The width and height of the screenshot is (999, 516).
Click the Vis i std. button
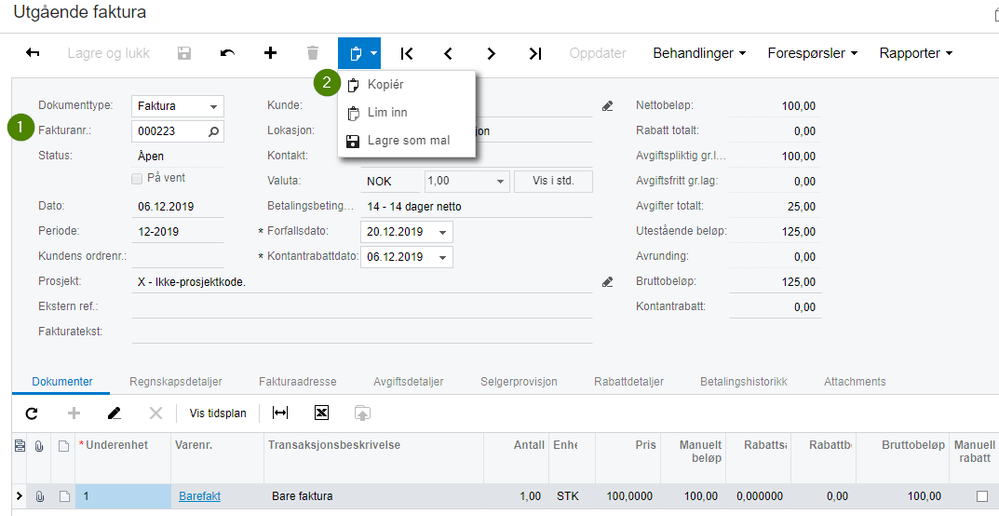pos(552,181)
